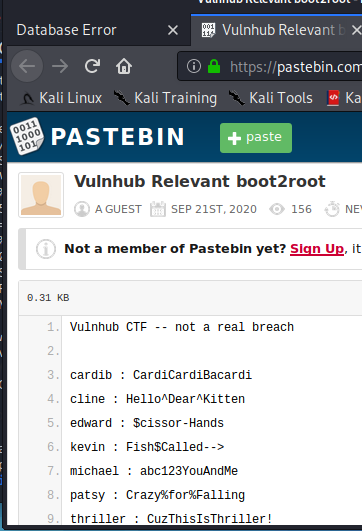This screenshot has height=531, width=362.
Task: Open site information icon in address bar
Action: pyautogui.click(x=194, y=66)
